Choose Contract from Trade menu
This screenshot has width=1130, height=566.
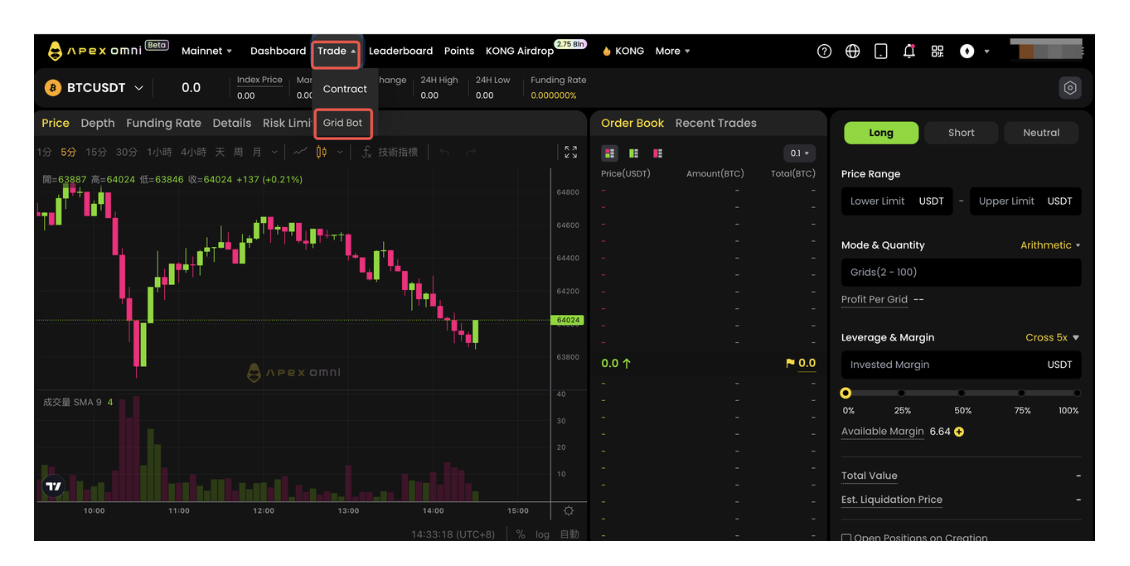click(x=344, y=89)
